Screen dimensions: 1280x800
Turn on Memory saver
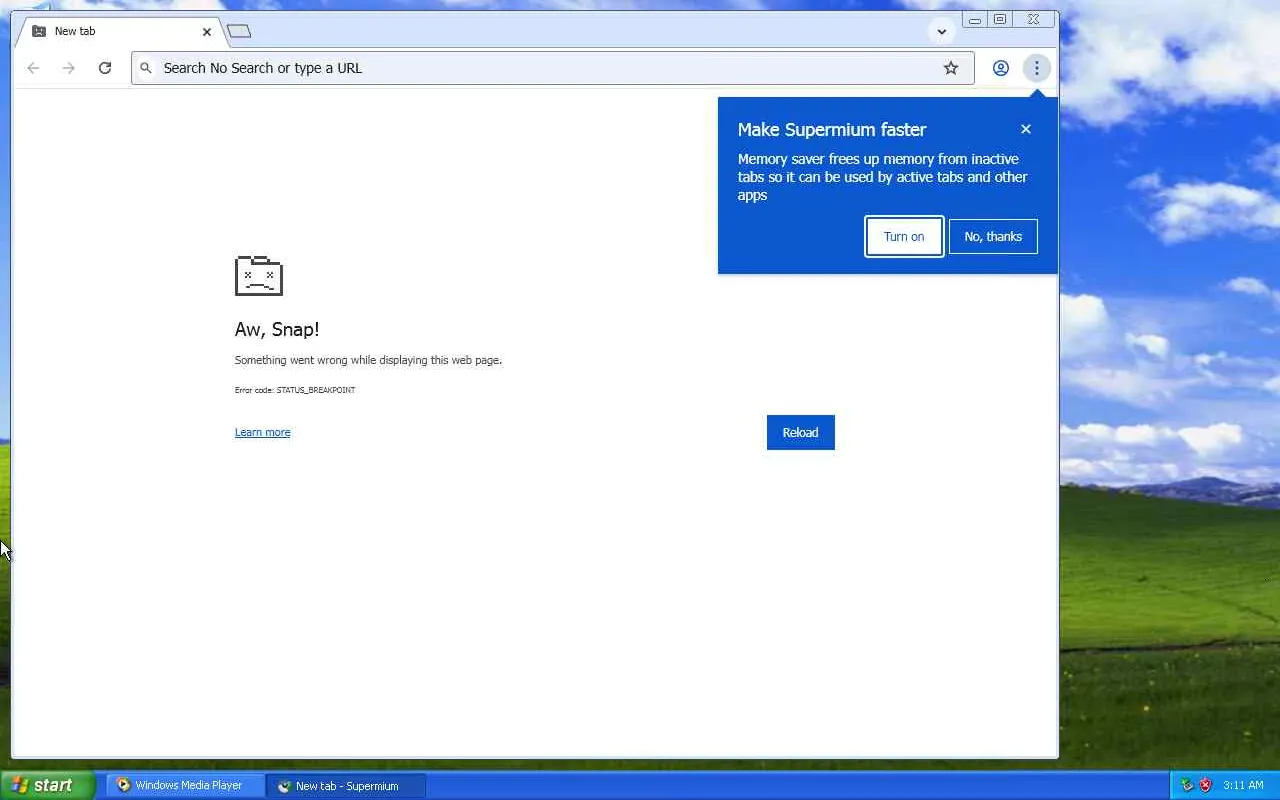point(904,237)
